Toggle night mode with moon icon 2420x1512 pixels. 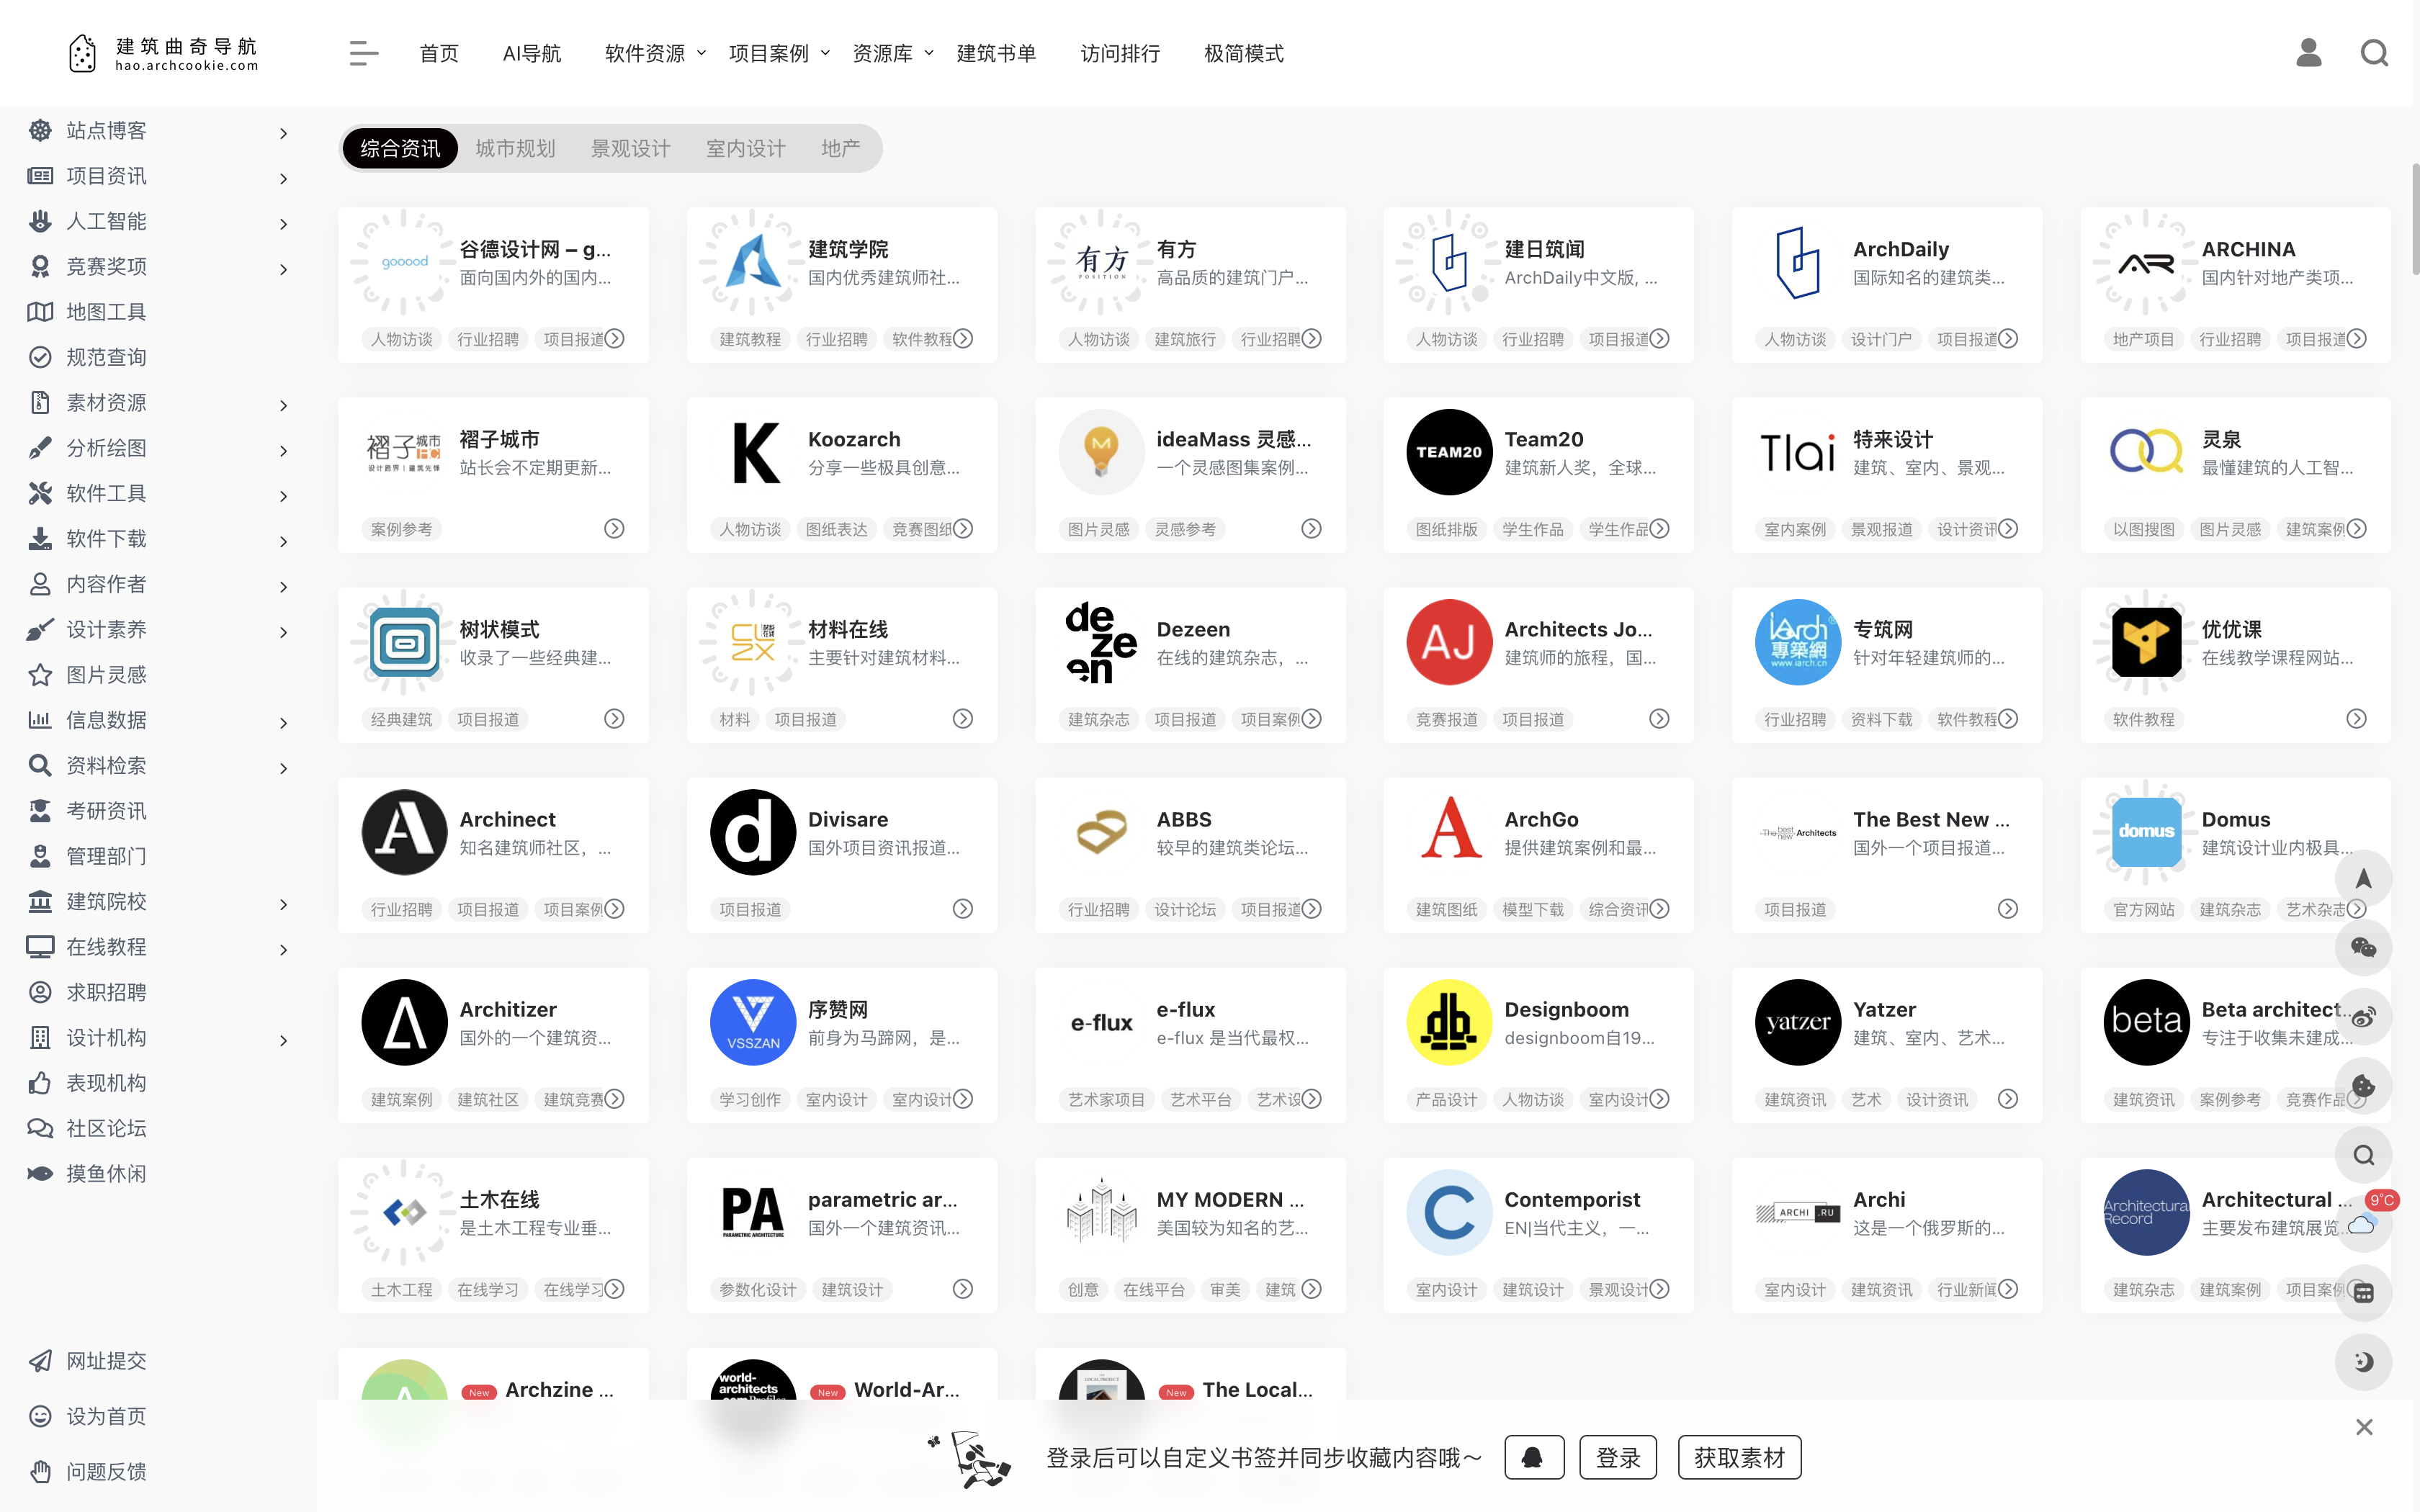pyautogui.click(x=2363, y=1362)
